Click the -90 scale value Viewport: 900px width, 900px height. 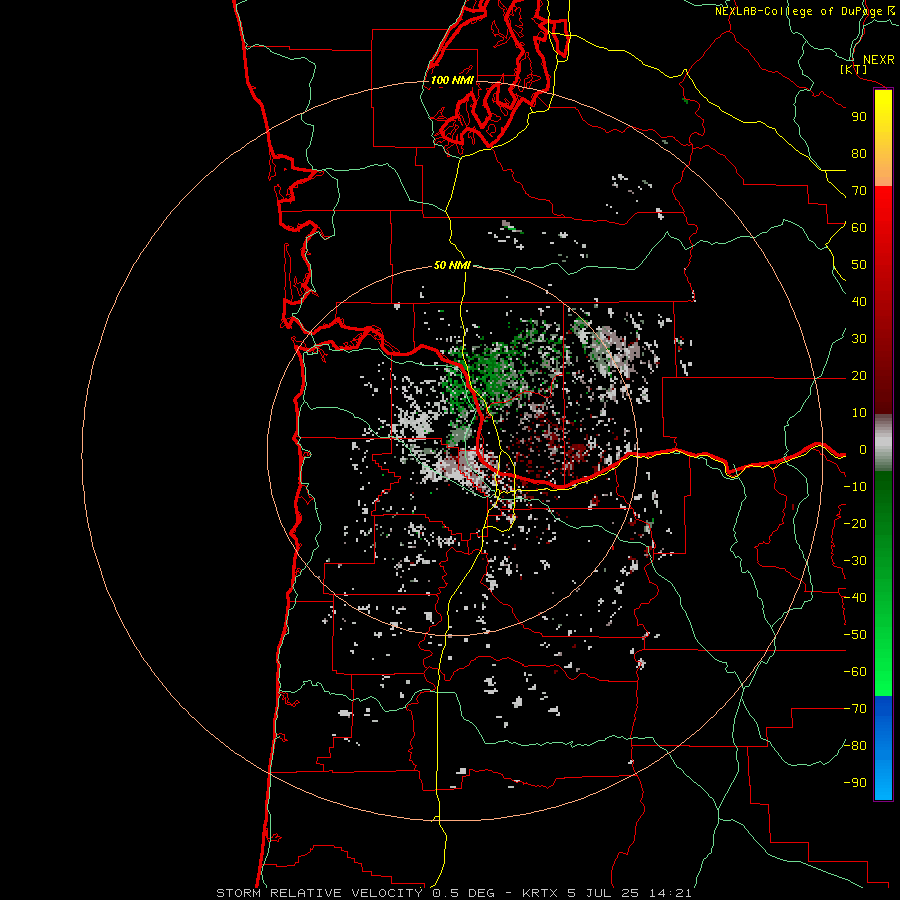[x=855, y=783]
